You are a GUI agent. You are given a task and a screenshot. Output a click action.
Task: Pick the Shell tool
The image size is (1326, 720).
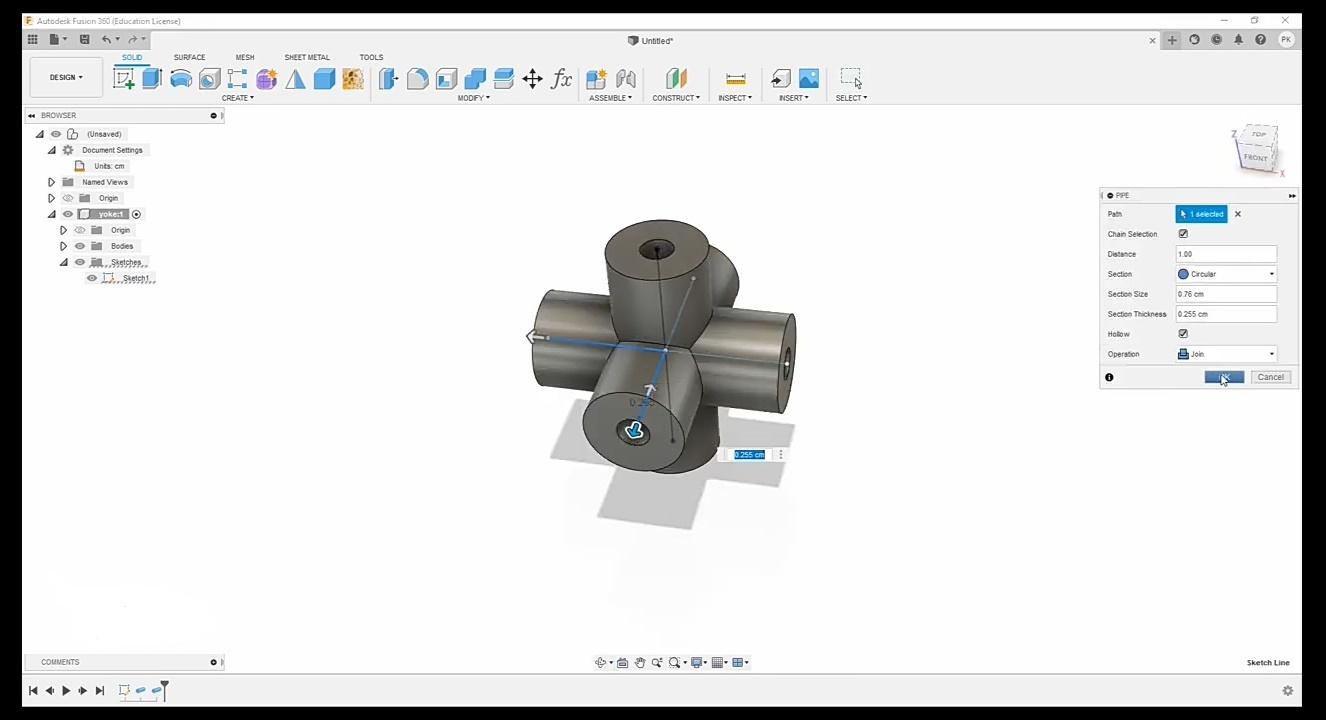(x=446, y=79)
